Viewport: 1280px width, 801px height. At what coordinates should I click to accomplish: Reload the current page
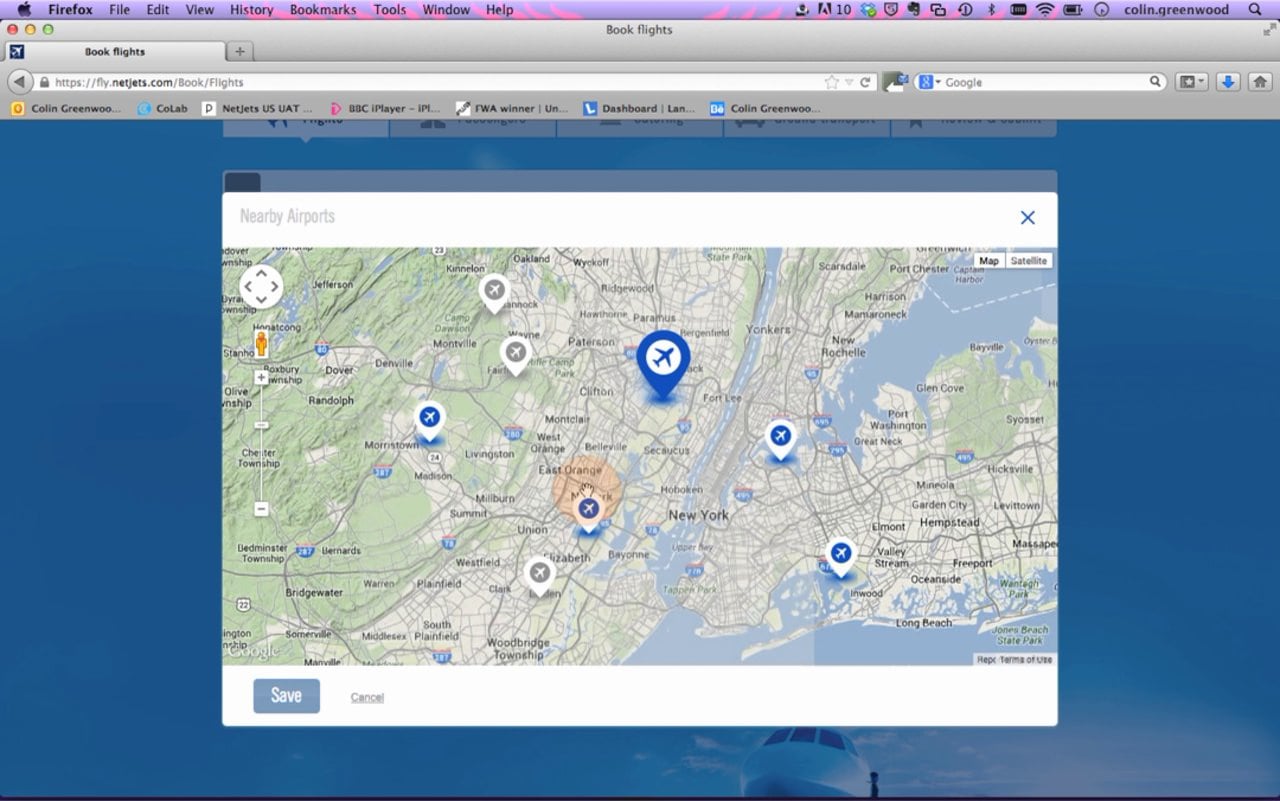(x=865, y=82)
